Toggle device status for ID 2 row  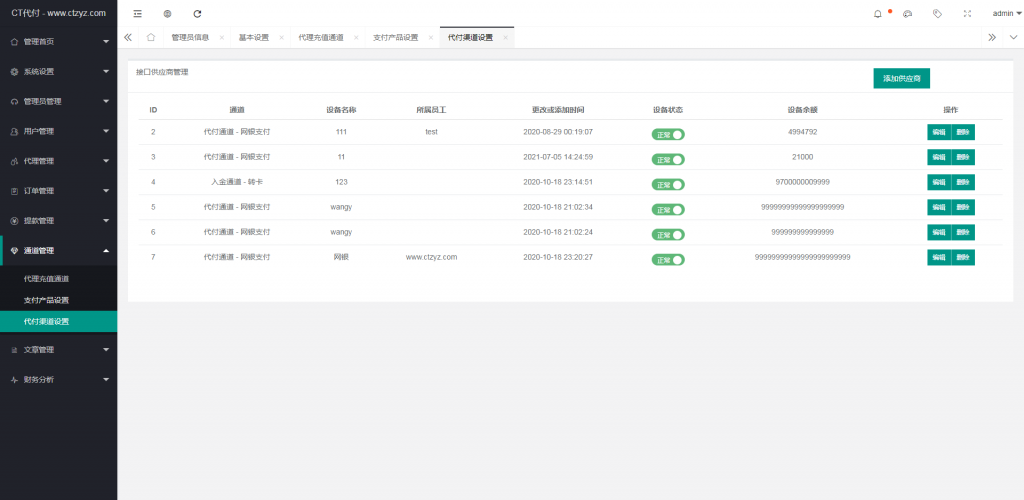tap(669, 134)
